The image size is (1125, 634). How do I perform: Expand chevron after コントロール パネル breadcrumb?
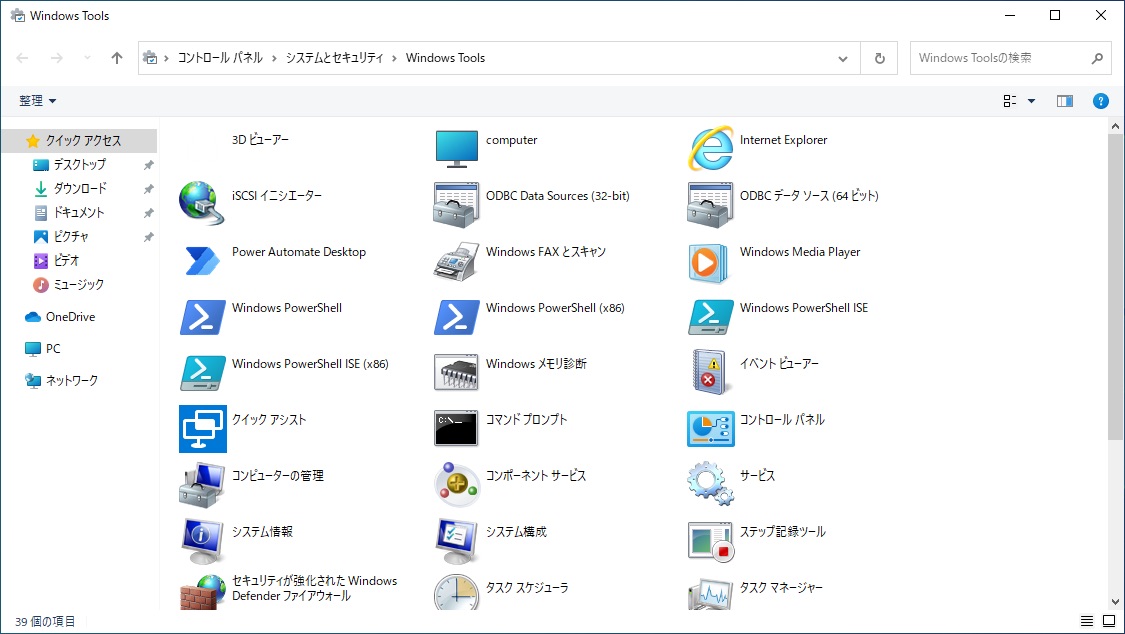click(274, 58)
